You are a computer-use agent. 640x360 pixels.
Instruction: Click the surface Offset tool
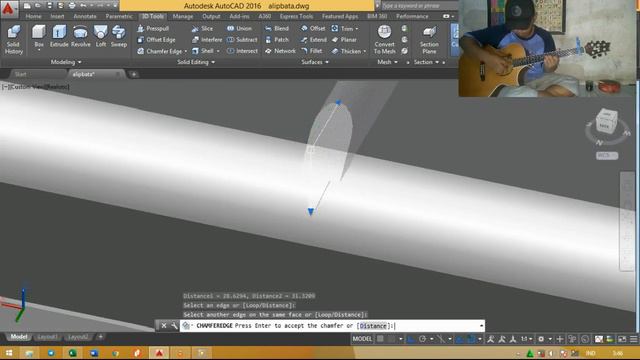(x=313, y=29)
